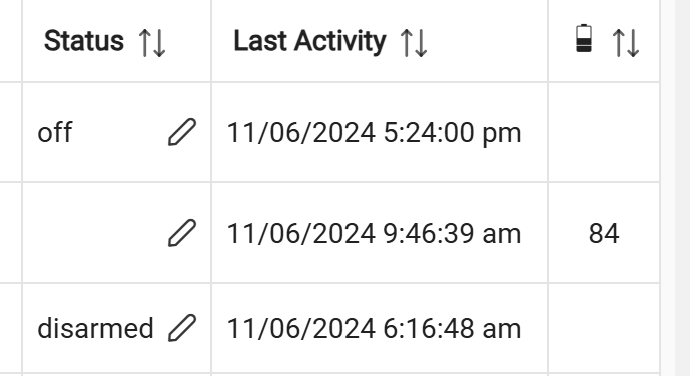Click the battery value 84 cell
This screenshot has height=376, width=690.
(x=604, y=233)
